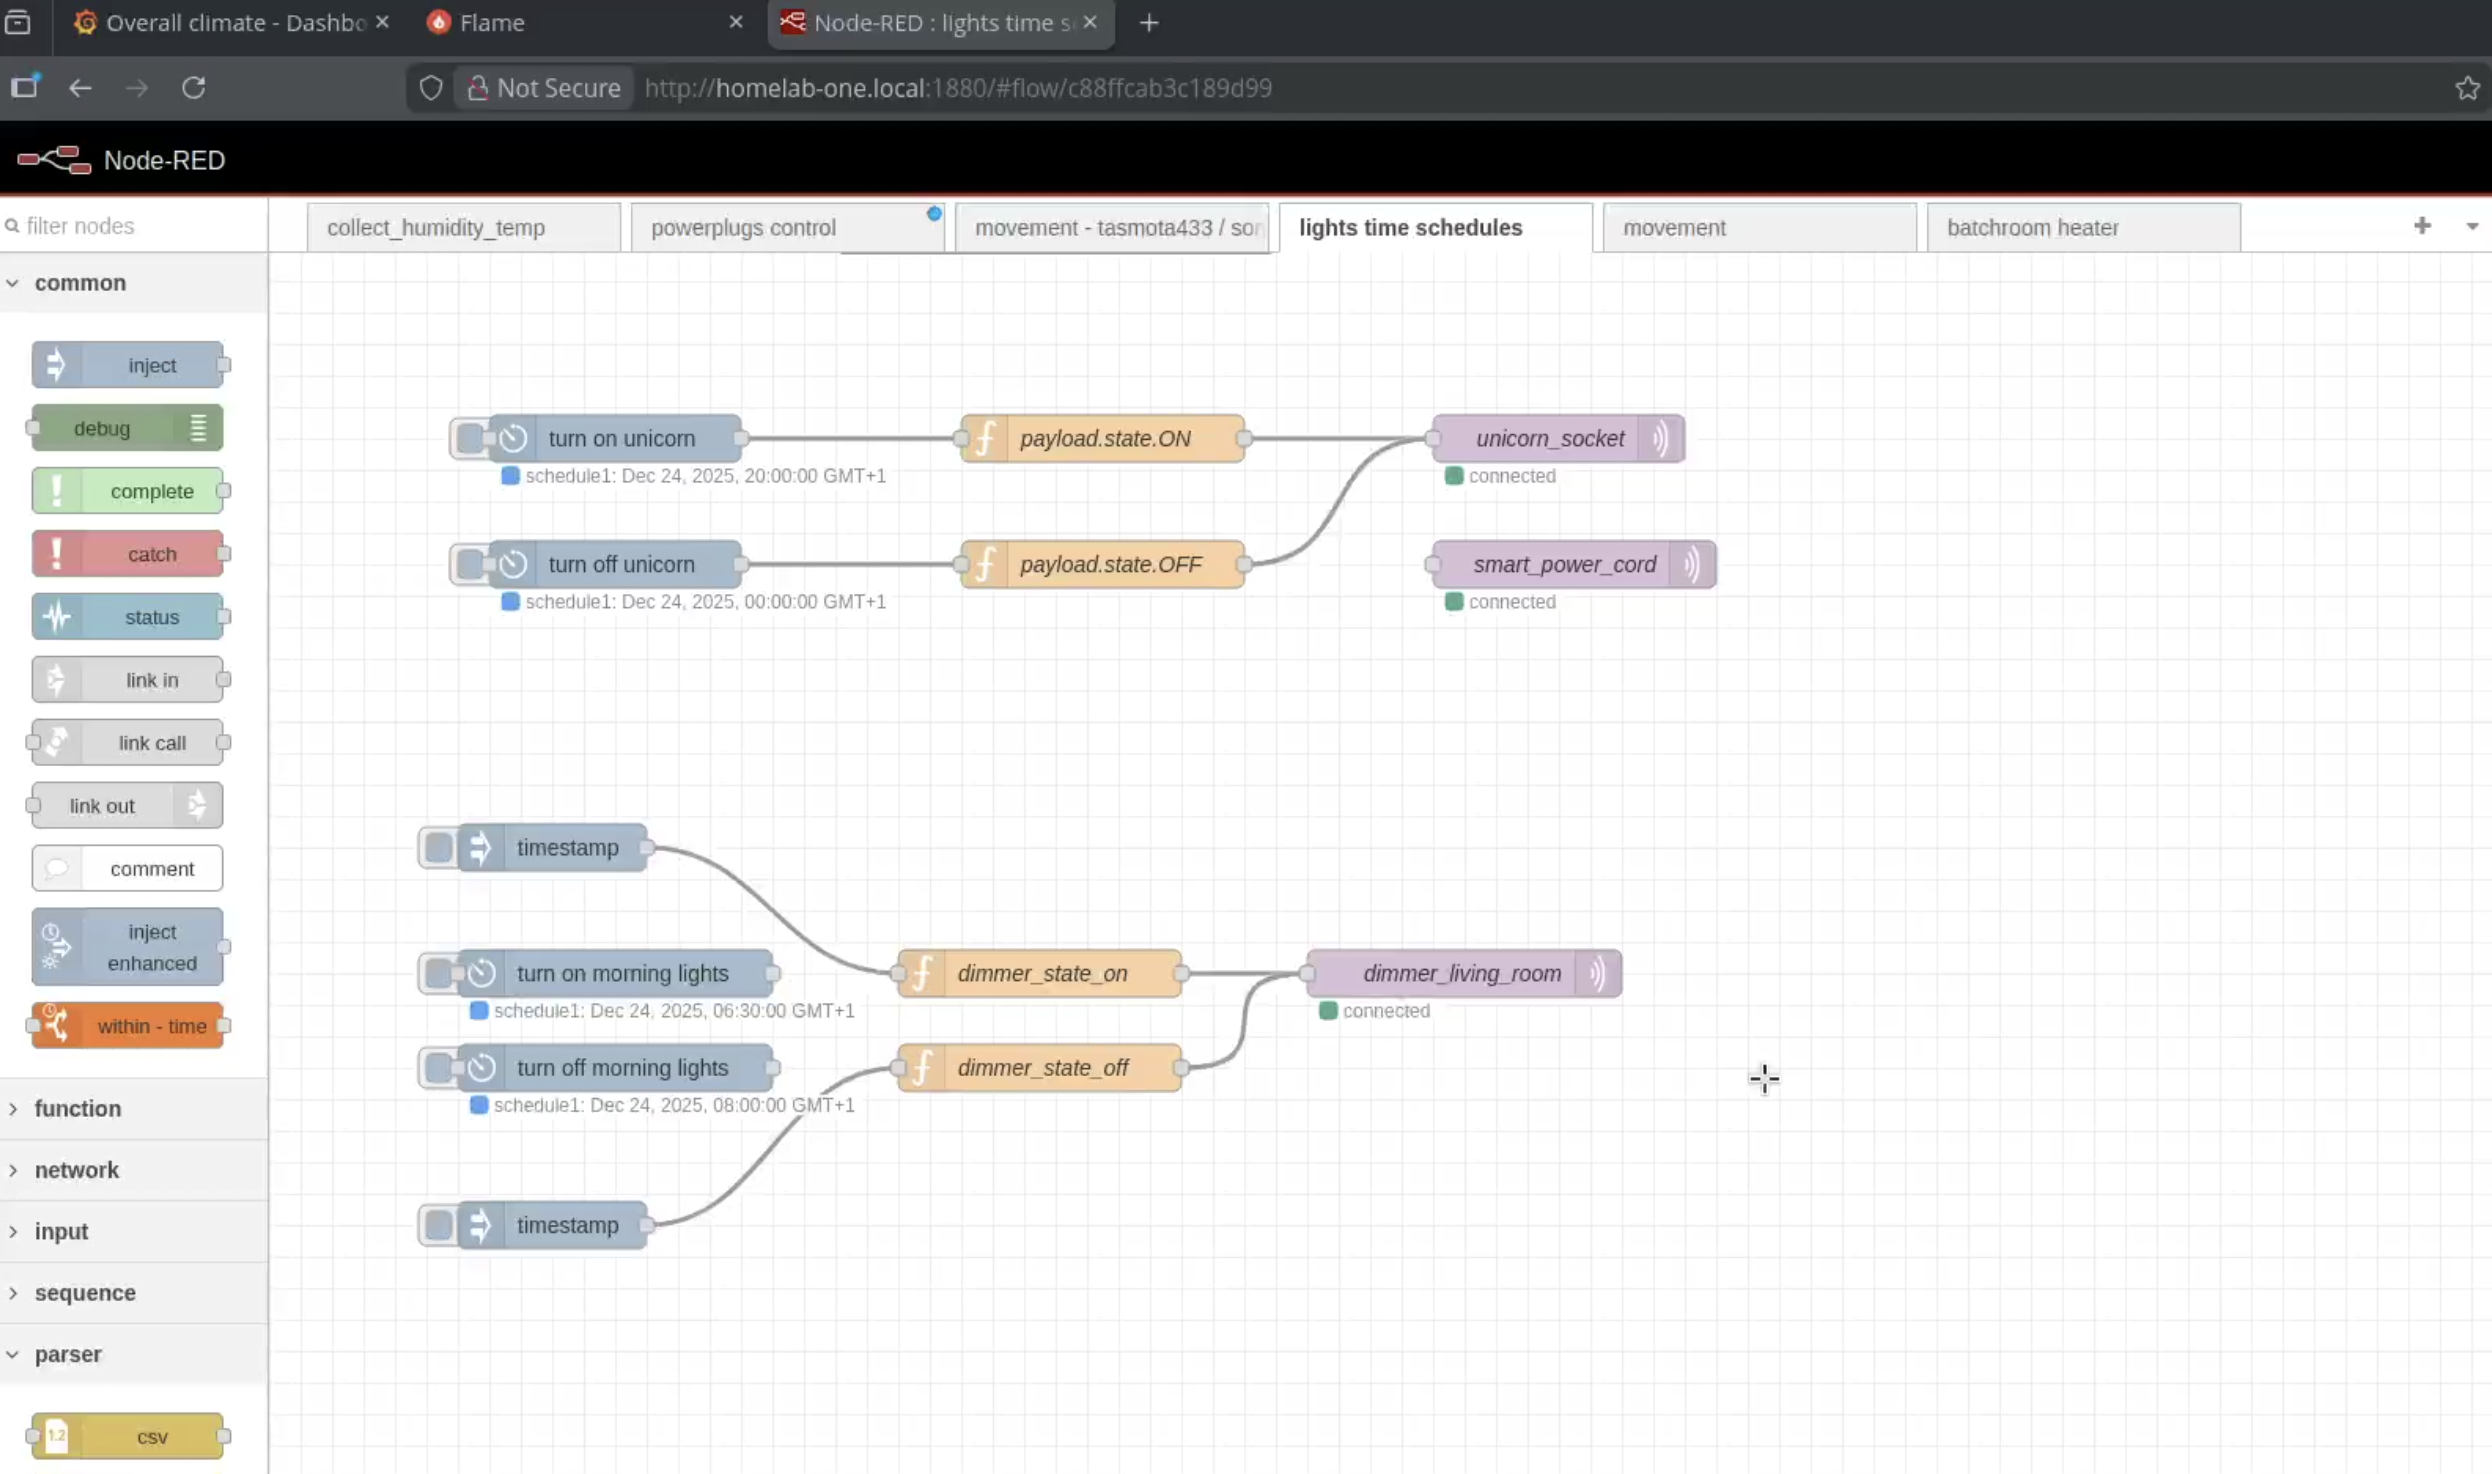Click the bookmark star icon in the address bar

click(x=2466, y=88)
